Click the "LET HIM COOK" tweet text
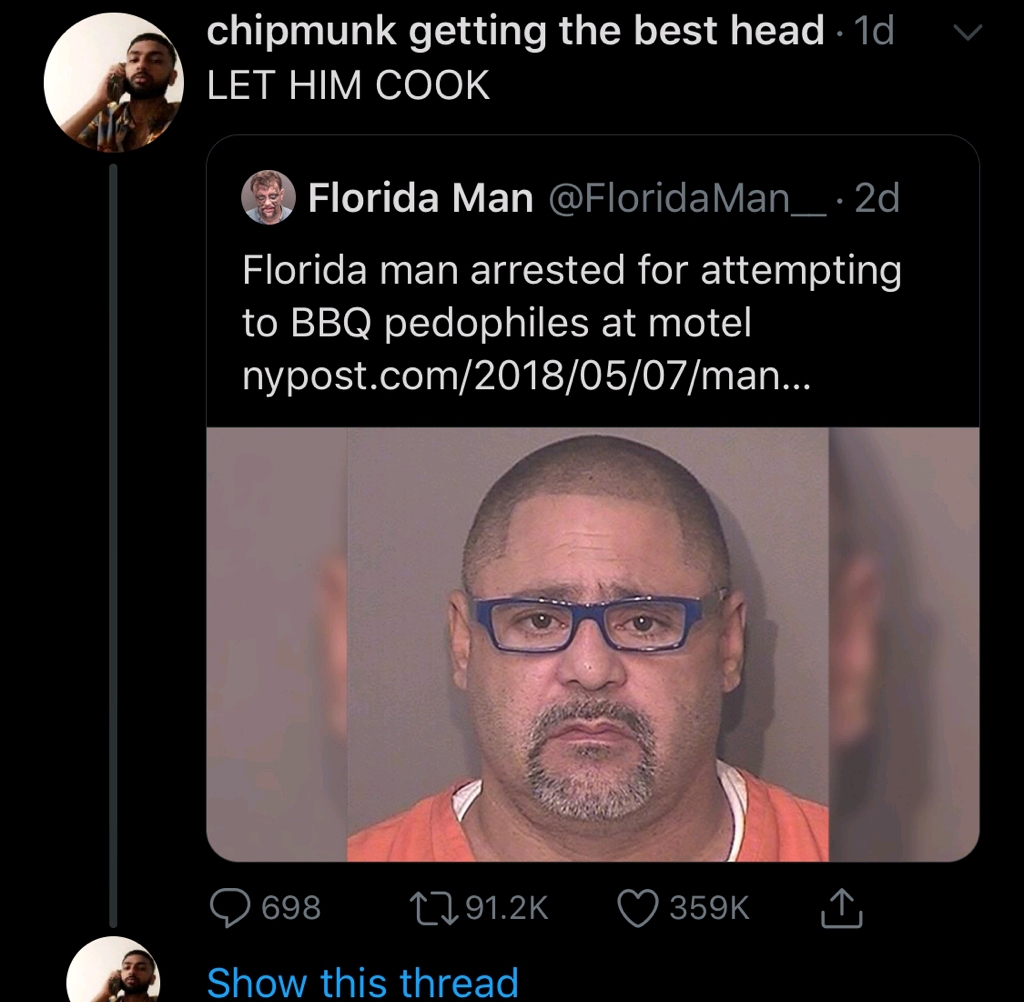The image size is (1024, 1002). click(348, 84)
